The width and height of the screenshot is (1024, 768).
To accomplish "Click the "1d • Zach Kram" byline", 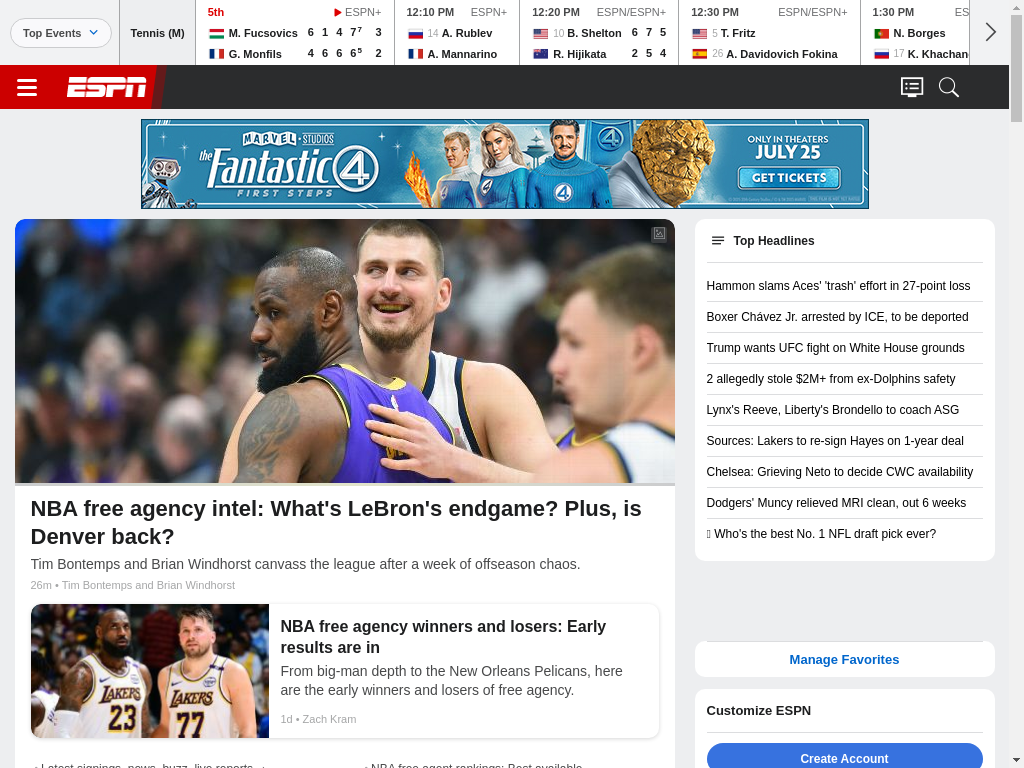I will [318, 719].
